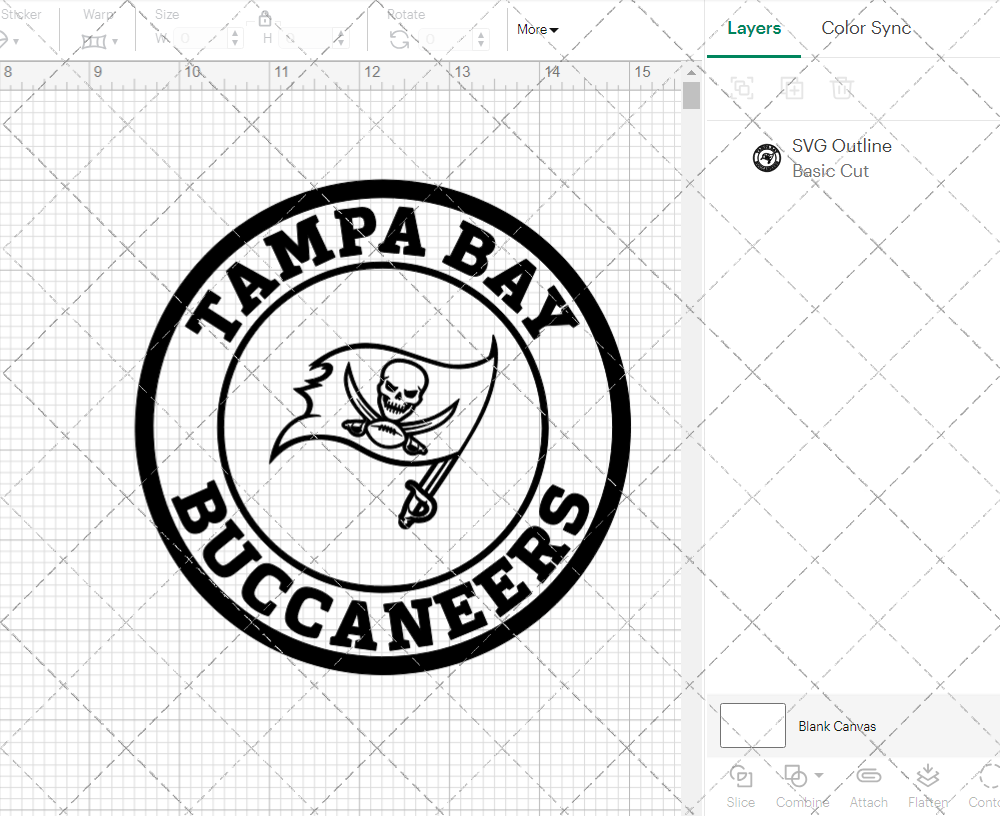The width and height of the screenshot is (1000, 816).
Task: Open the More options dropdown
Action: (x=537, y=30)
